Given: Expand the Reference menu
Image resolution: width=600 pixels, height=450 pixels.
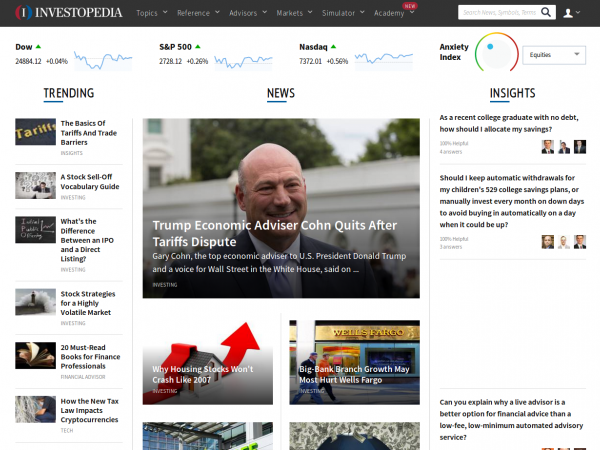Looking at the screenshot, I should (x=198, y=13).
